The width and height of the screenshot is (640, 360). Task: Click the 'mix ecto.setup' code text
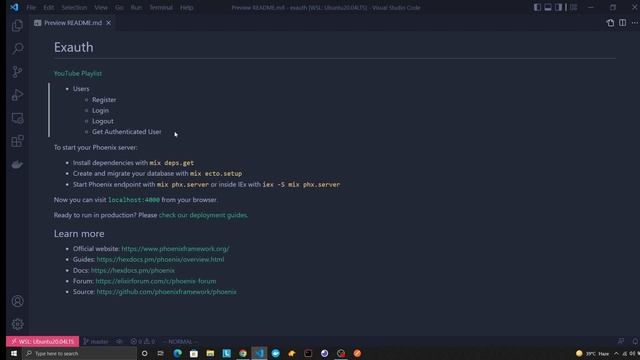click(216, 173)
